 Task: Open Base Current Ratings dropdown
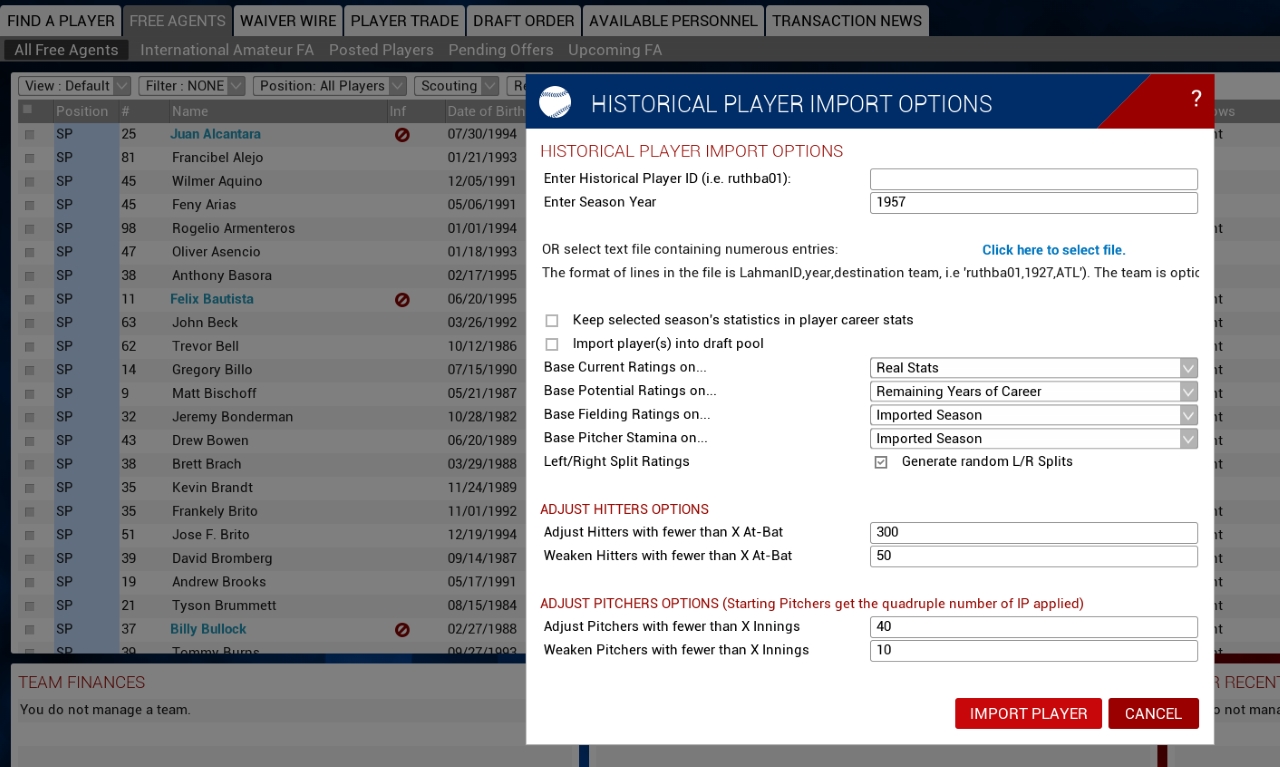coord(1033,368)
